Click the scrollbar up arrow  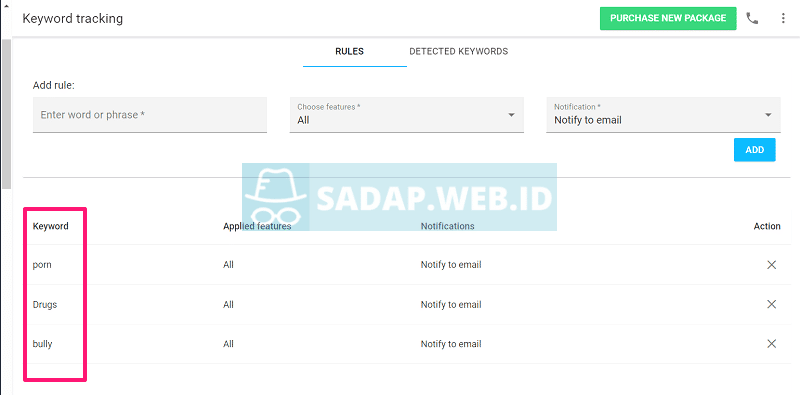[6, 5]
